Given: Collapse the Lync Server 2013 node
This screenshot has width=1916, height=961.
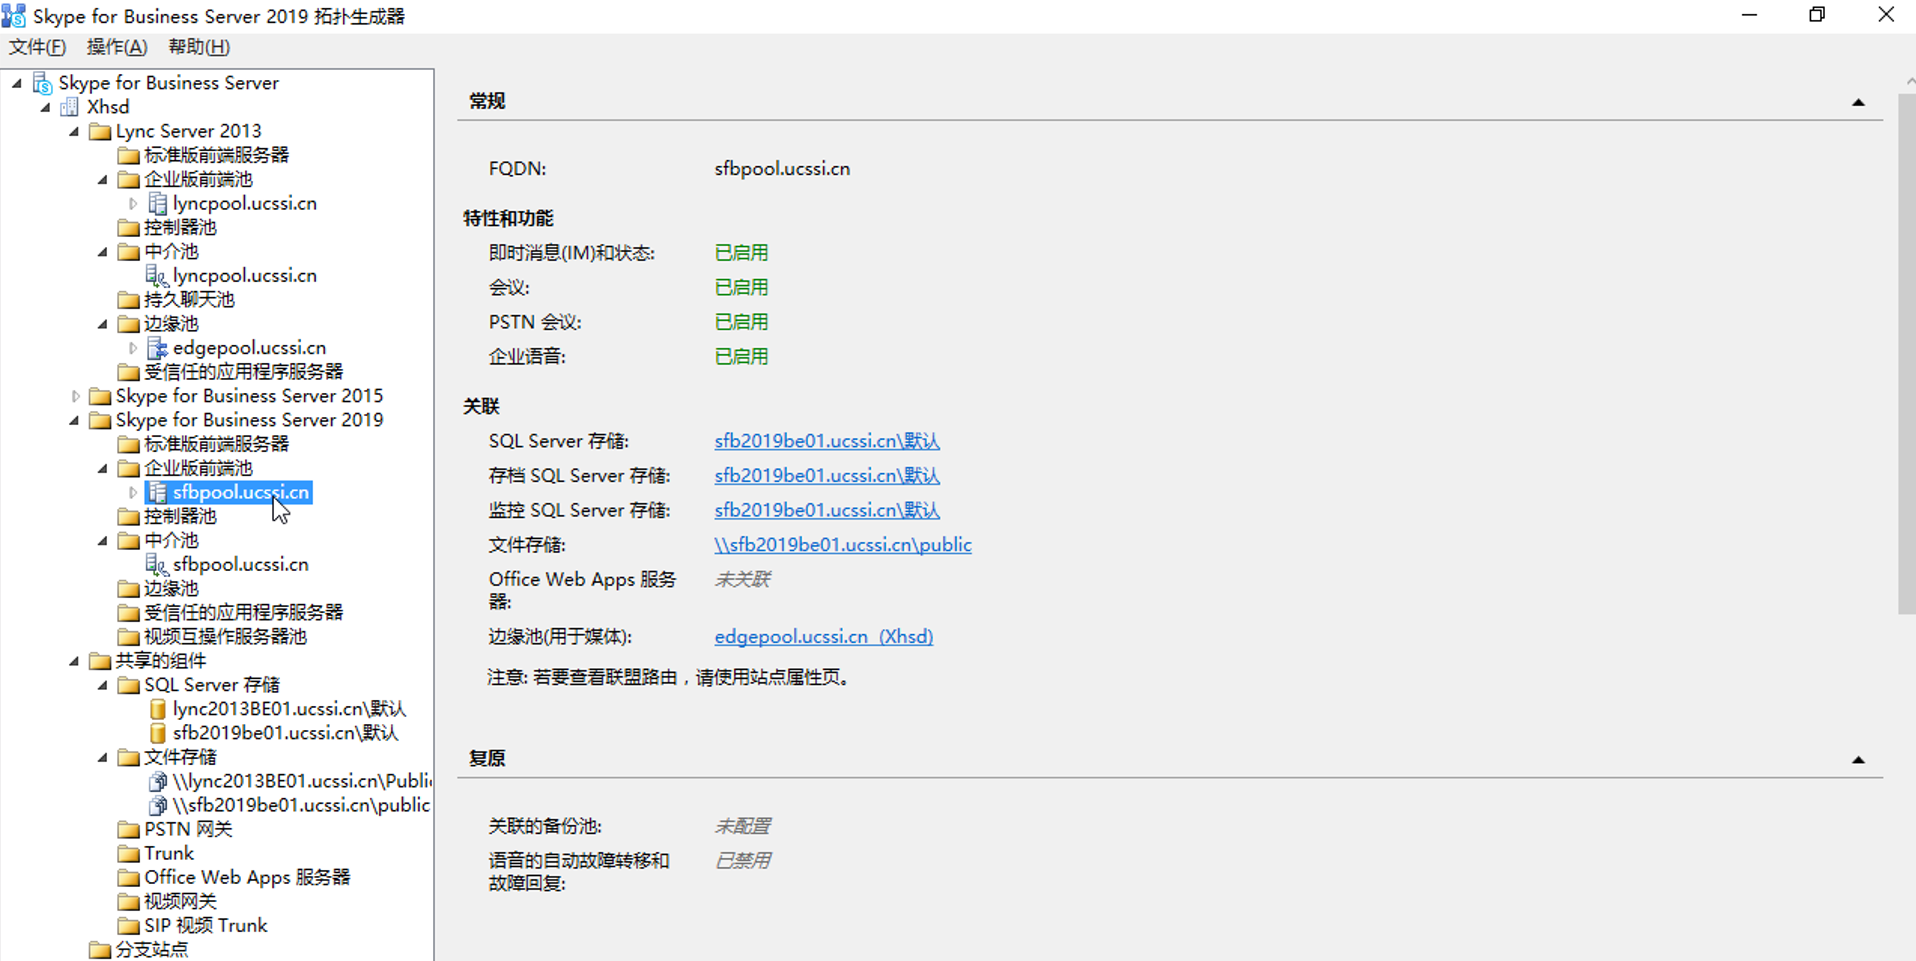Looking at the screenshot, I should click(74, 131).
